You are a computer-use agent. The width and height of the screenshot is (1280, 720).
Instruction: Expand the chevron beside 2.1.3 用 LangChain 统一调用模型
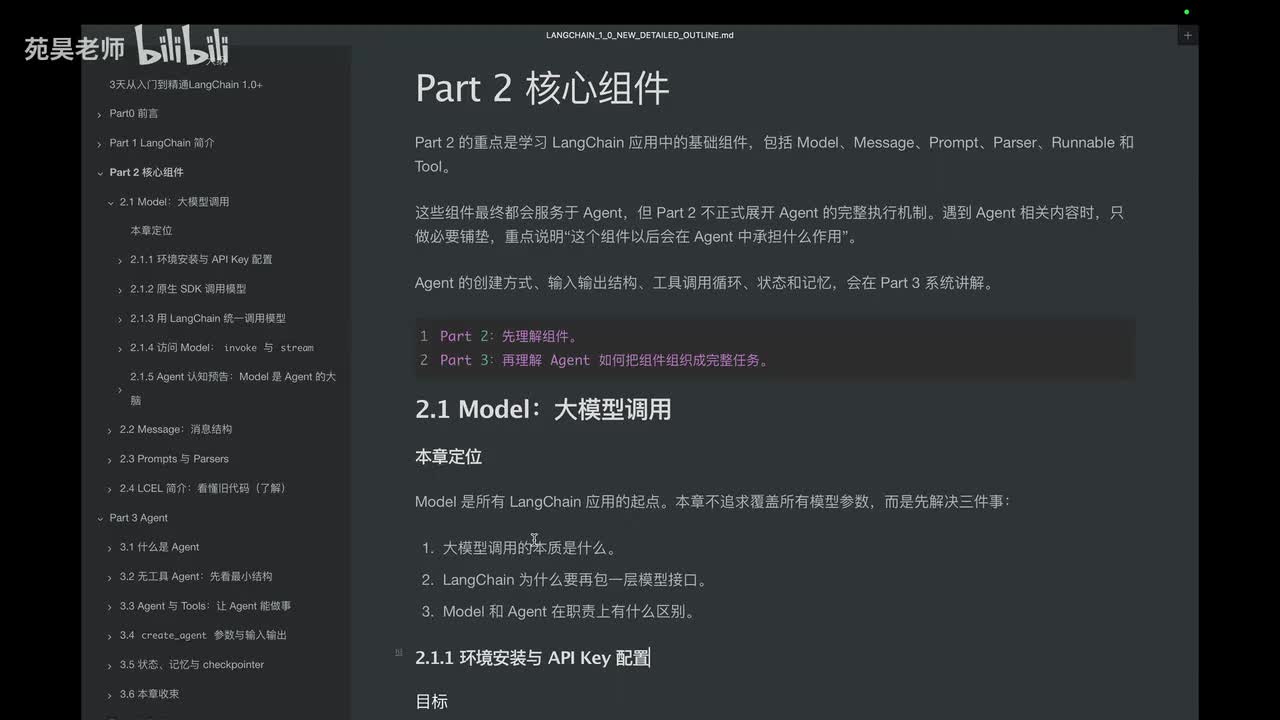[120, 319]
